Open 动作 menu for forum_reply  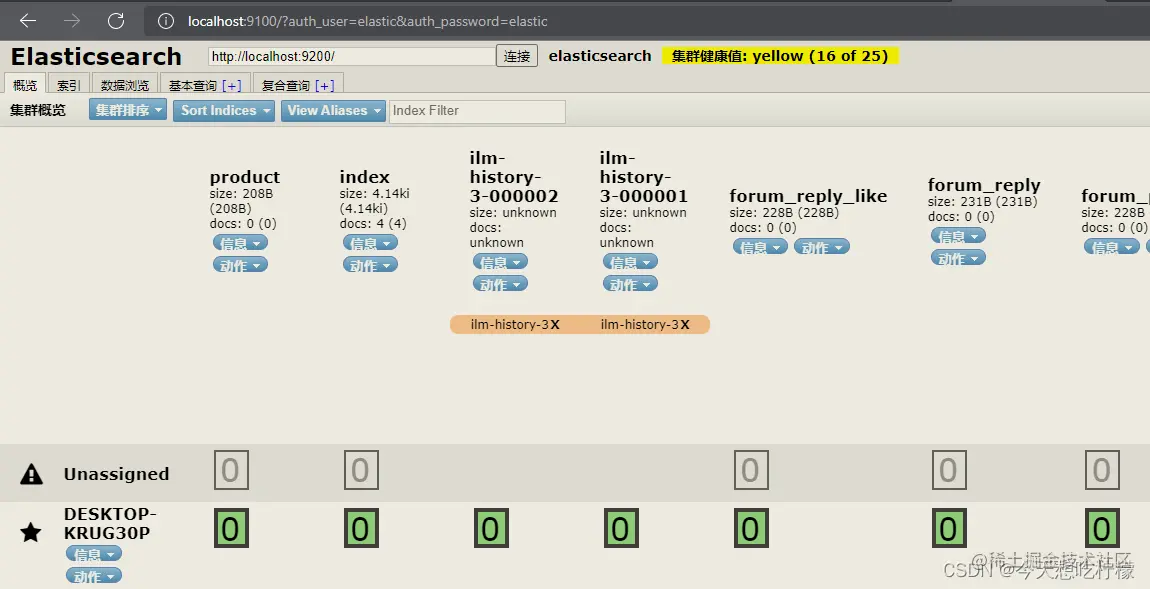pos(959,258)
